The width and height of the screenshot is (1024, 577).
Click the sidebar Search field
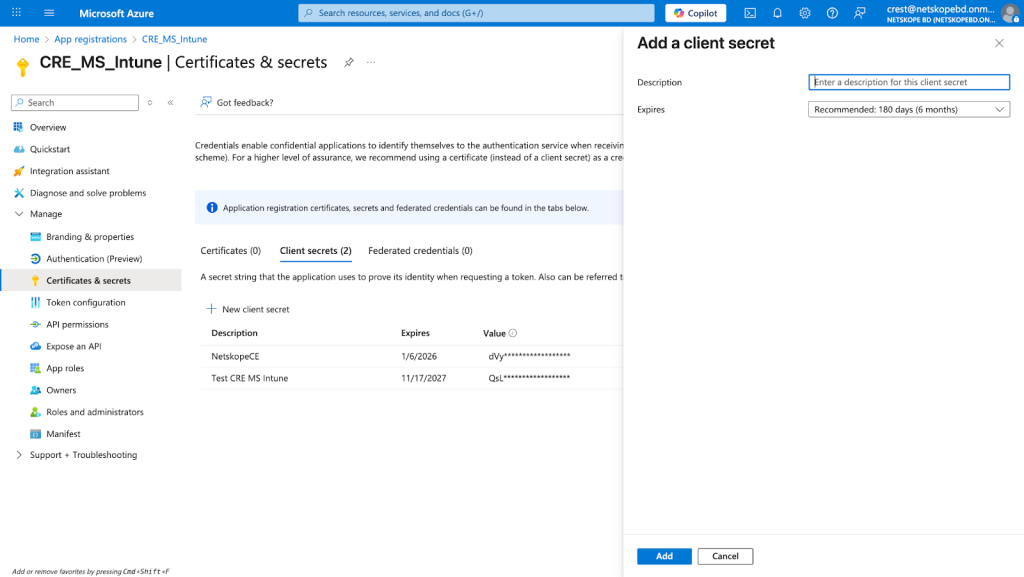click(75, 102)
